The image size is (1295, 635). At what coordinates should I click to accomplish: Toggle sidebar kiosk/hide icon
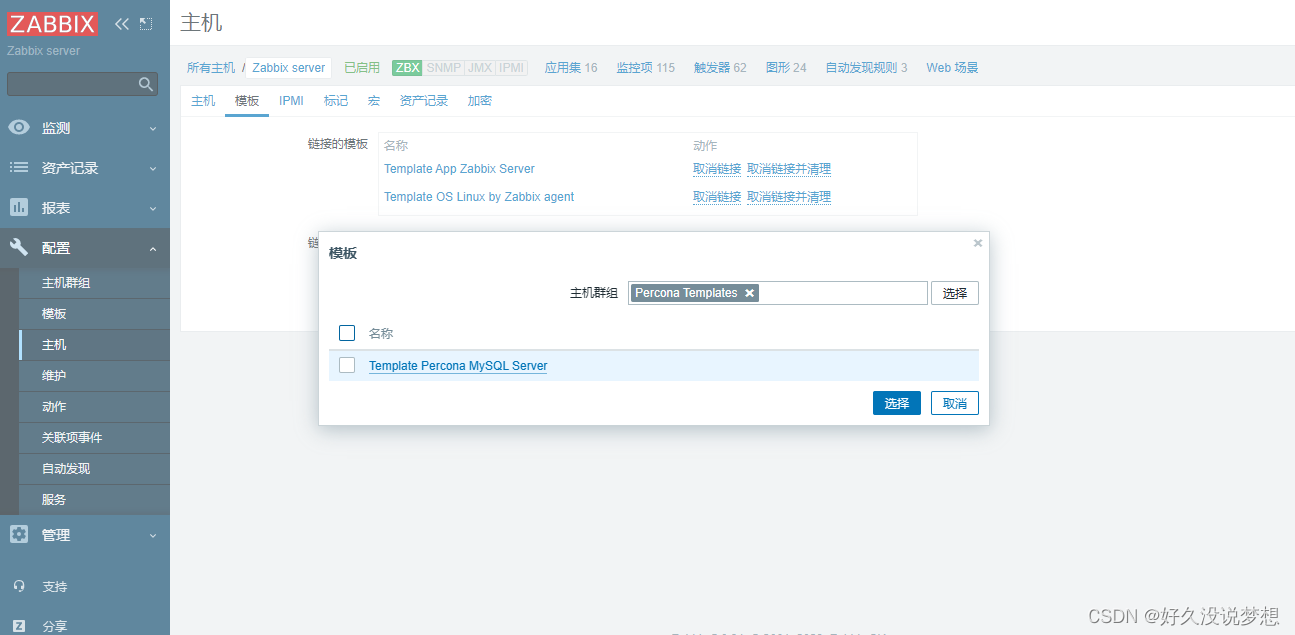pos(146,24)
